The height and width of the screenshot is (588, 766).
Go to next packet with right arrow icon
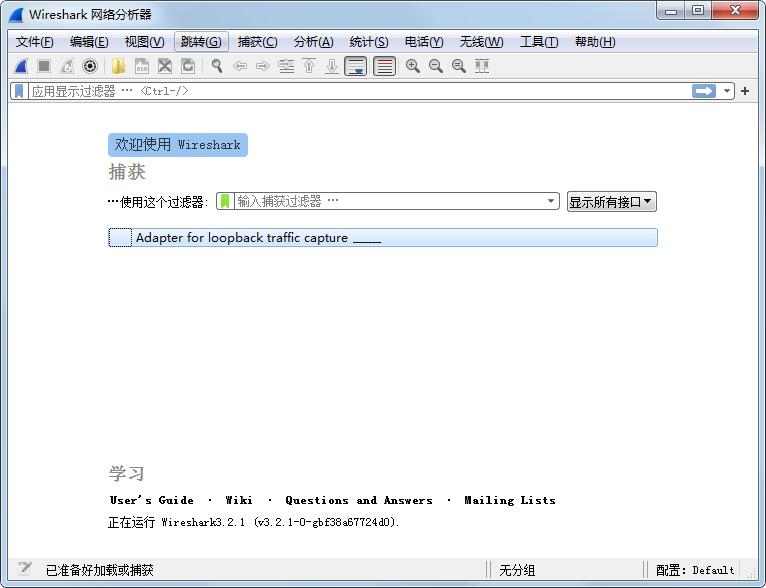(263, 66)
